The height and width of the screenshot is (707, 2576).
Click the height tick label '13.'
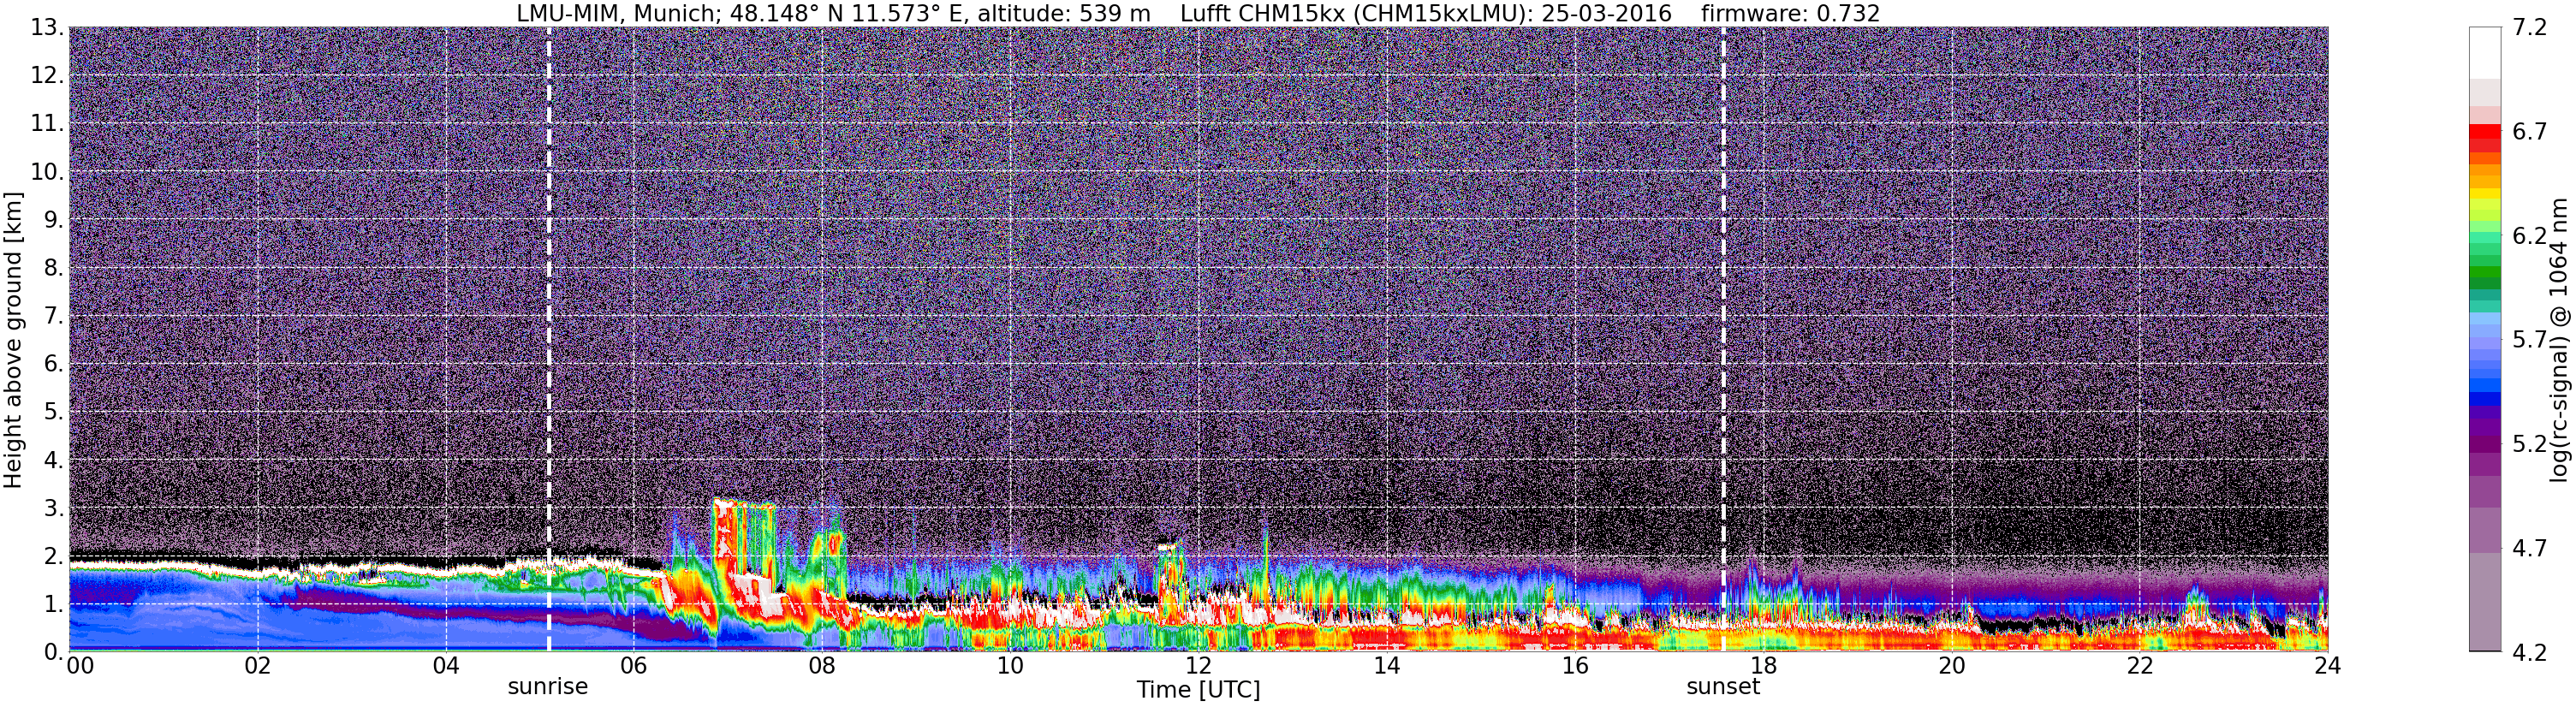tap(47, 27)
